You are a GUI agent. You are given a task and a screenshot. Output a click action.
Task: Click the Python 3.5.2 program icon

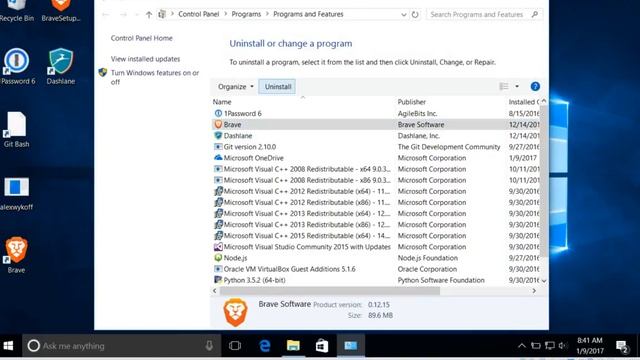[x=218, y=280]
